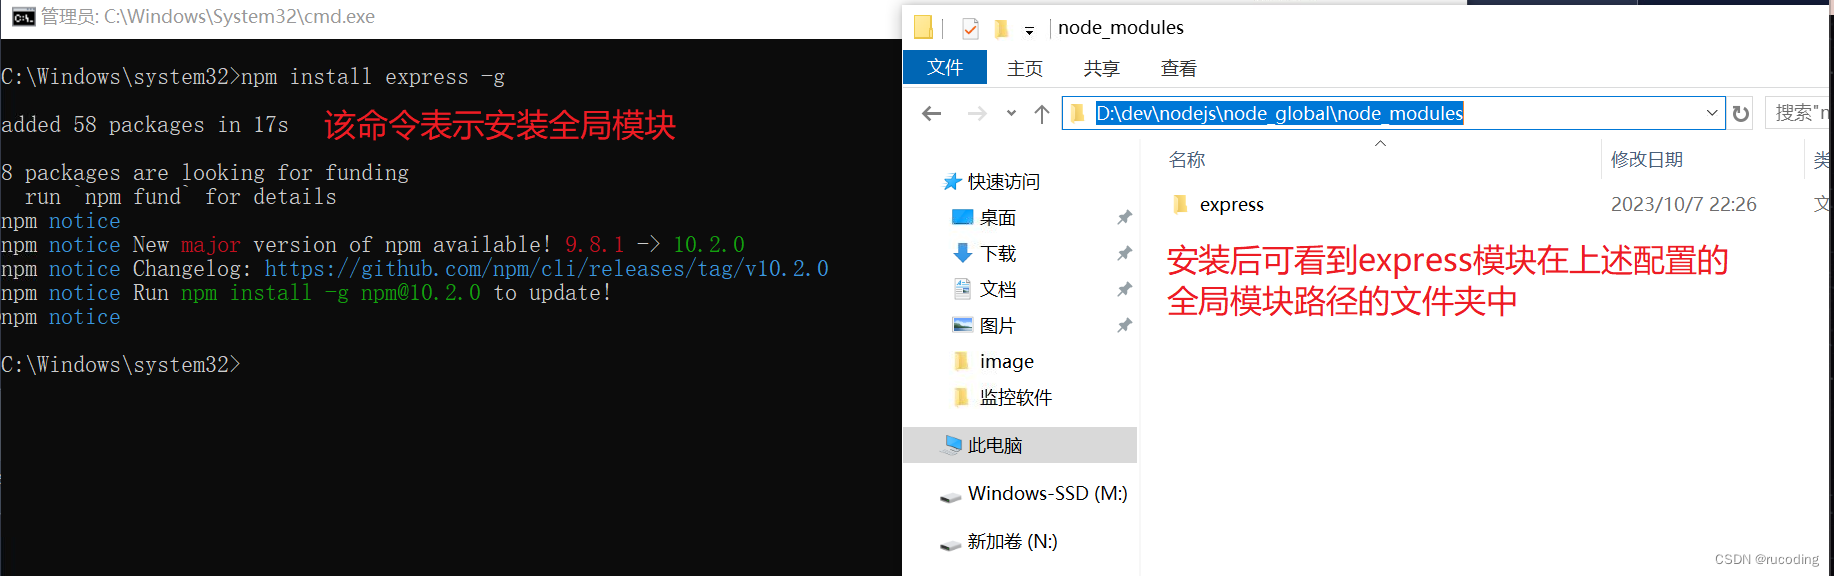The width and height of the screenshot is (1834, 576).
Task: Open the image folder in navigation pane
Action: 1007,361
